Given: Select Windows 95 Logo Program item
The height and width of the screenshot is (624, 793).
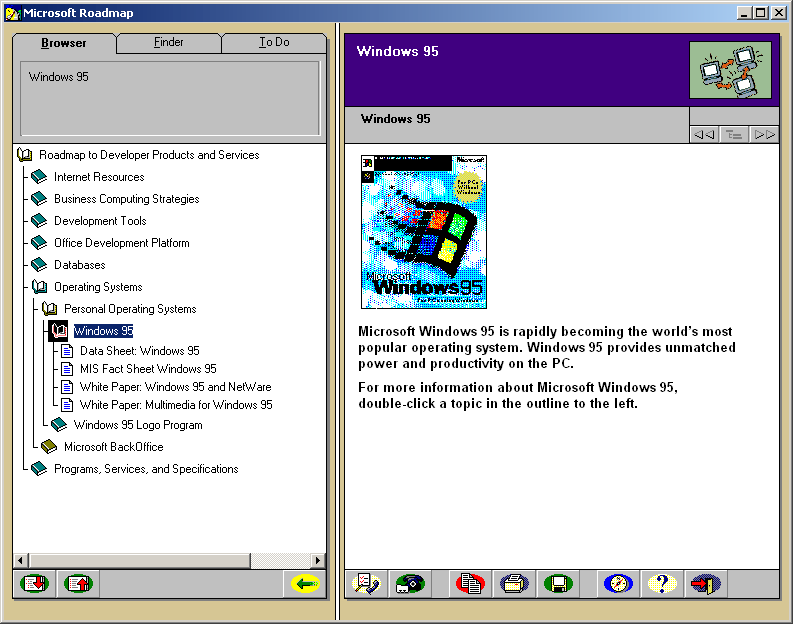Looking at the screenshot, I should (x=138, y=425).
